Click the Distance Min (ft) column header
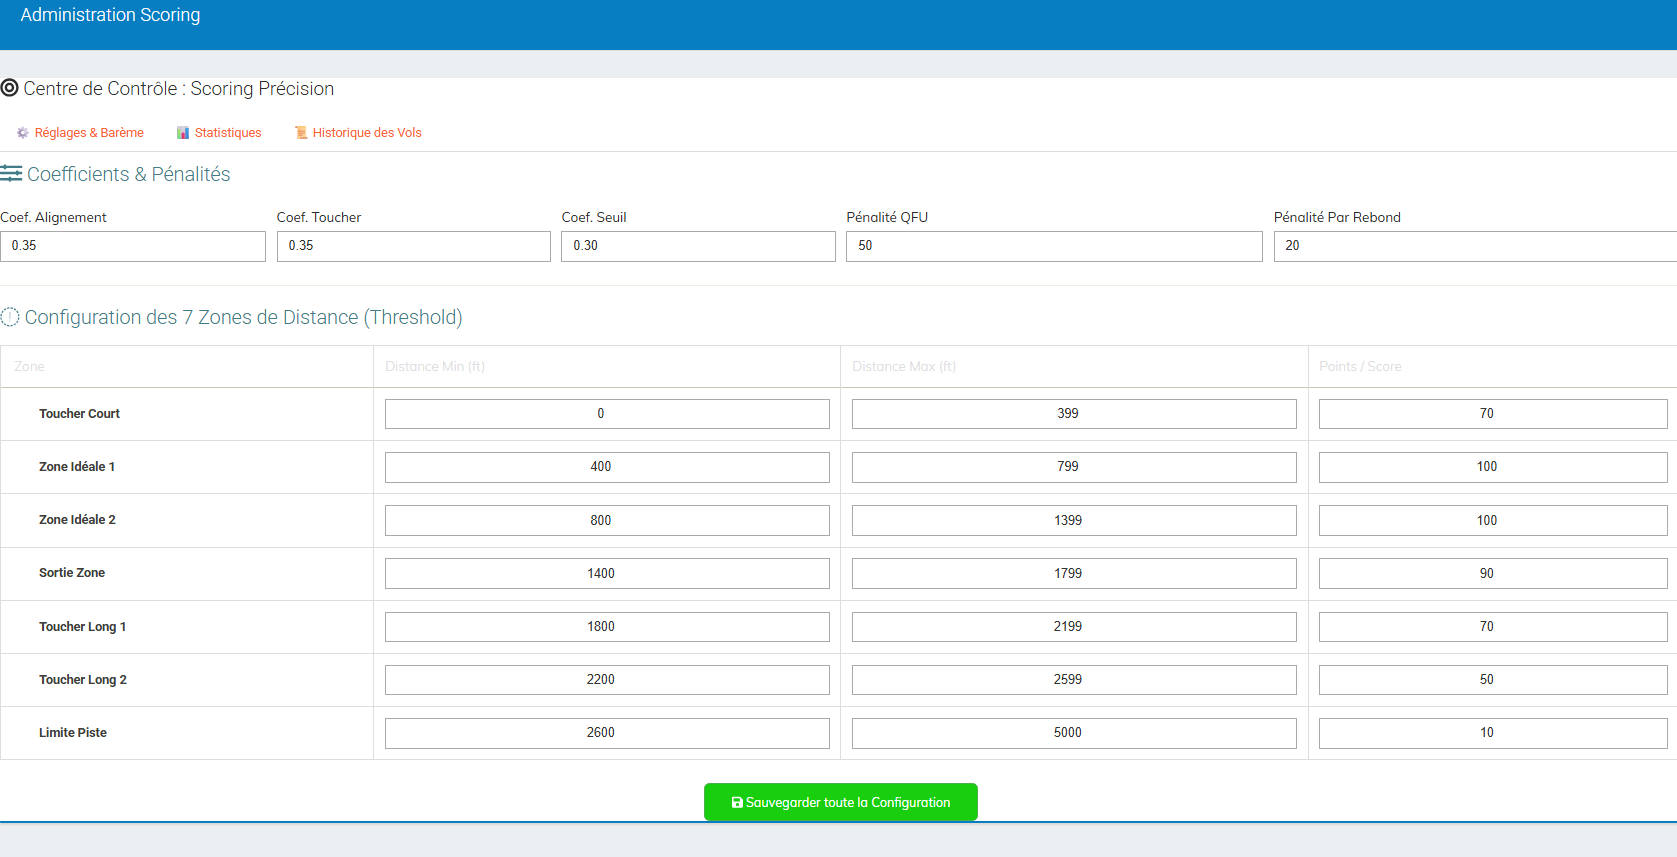 (x=435, y=367)
